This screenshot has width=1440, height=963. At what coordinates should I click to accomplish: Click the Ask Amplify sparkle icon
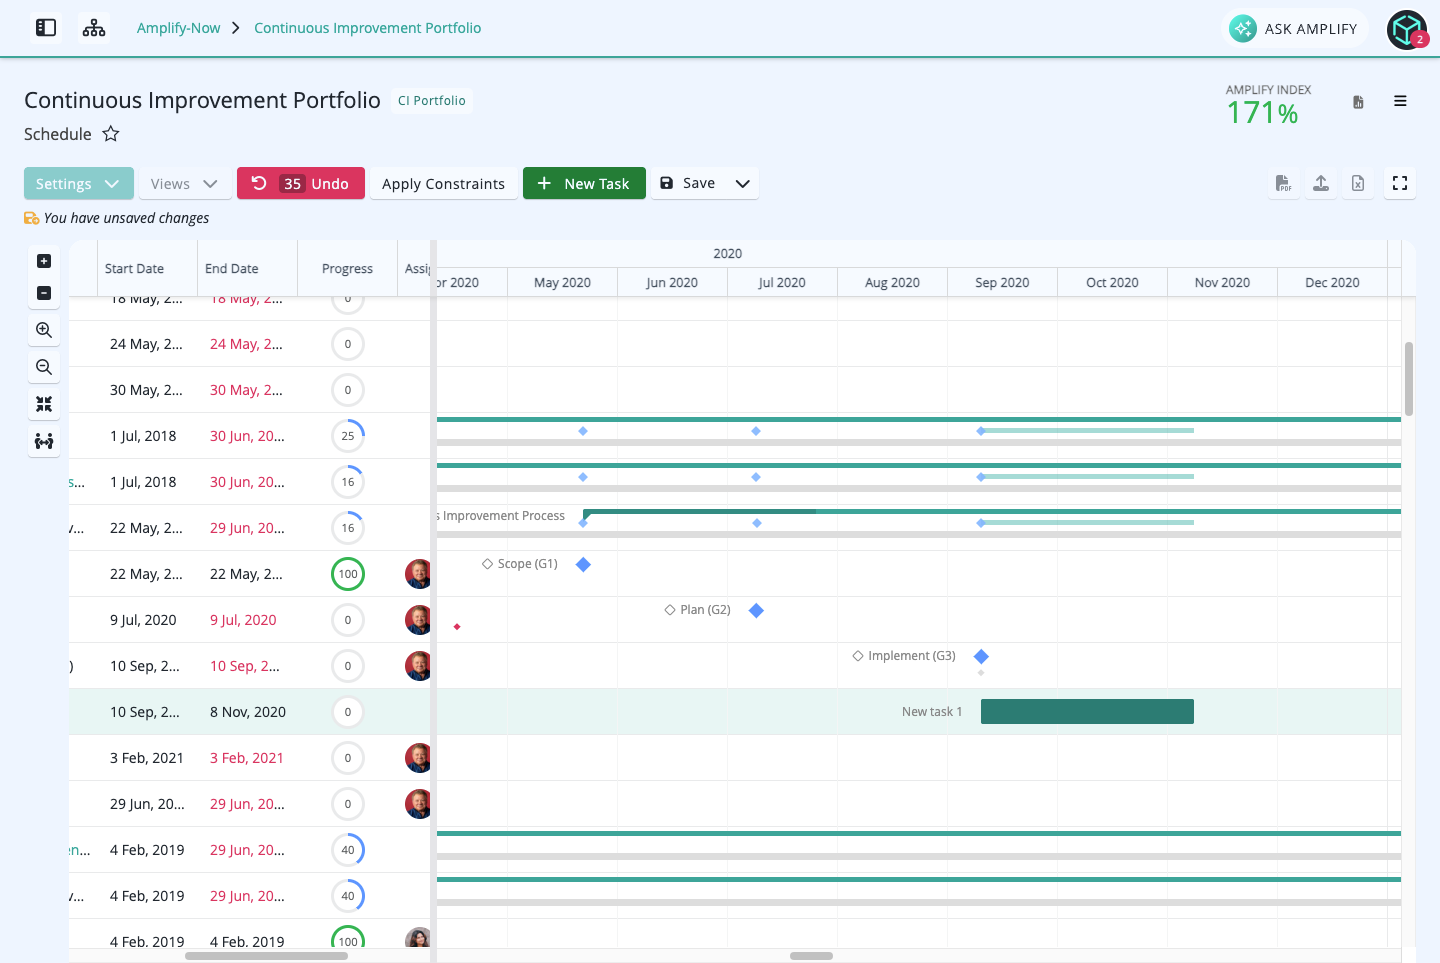pyautogui.click(x=1243, y=28)
